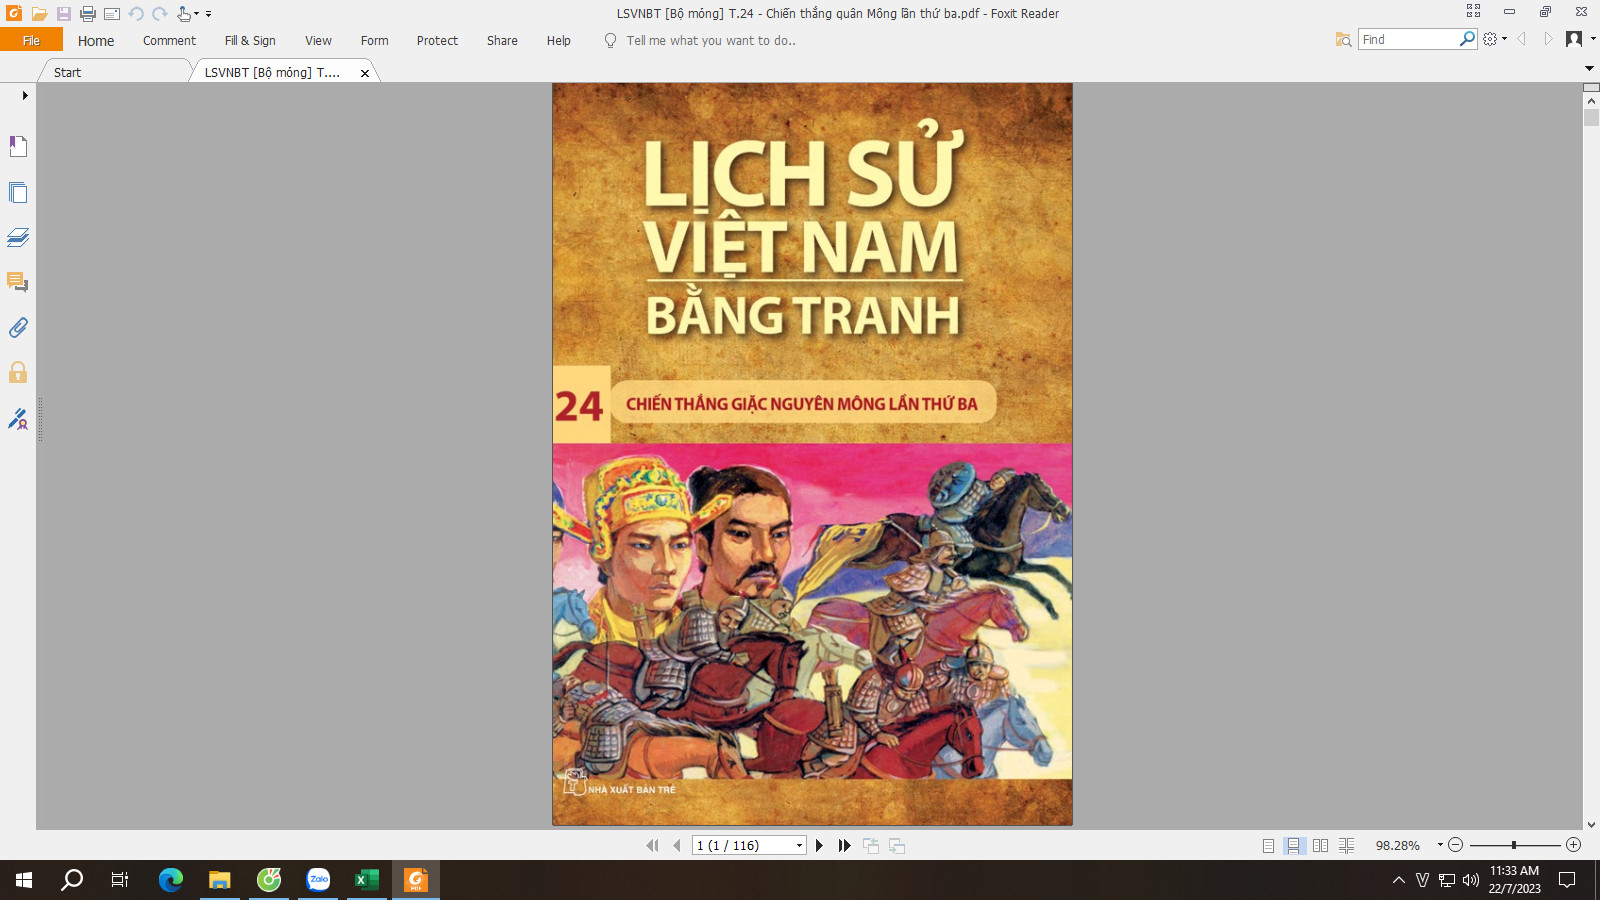Click the book cover page

(x=812, y=454)
